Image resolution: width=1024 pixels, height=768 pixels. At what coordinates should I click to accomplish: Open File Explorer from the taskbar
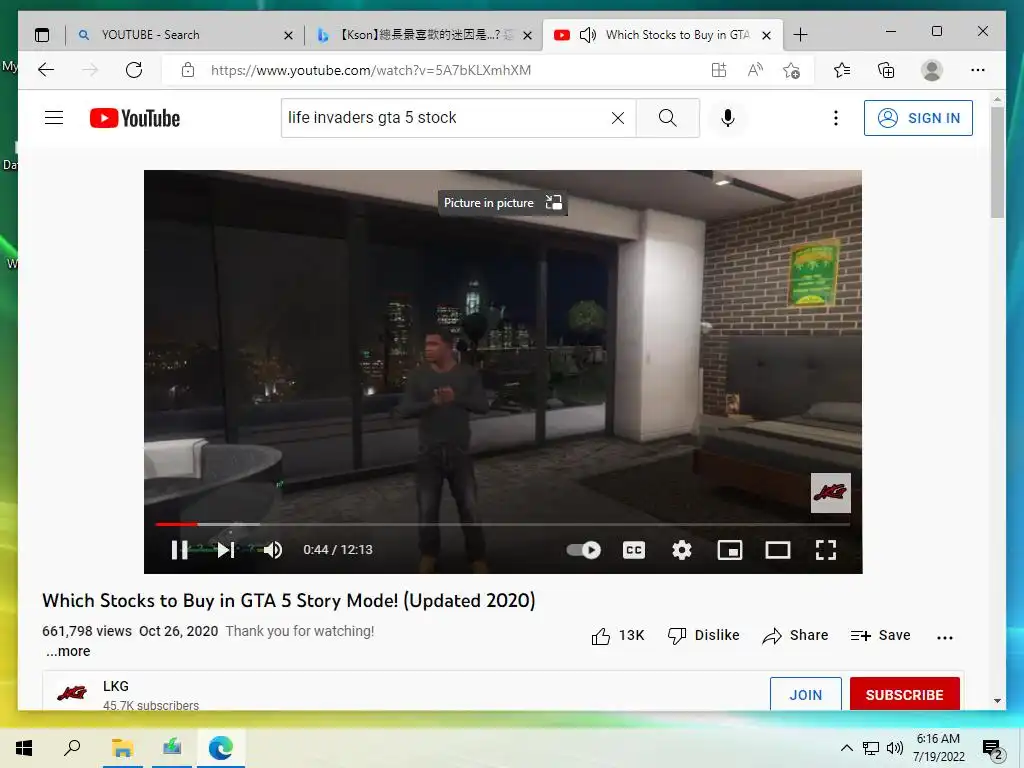(x=122, y=748)
